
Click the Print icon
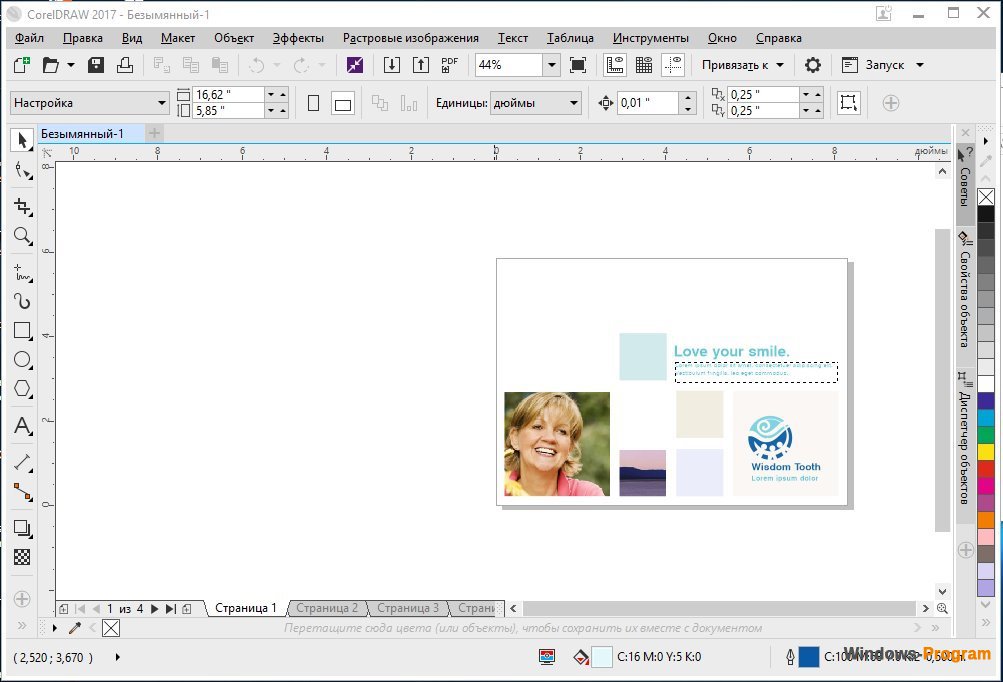click(125, 65)
